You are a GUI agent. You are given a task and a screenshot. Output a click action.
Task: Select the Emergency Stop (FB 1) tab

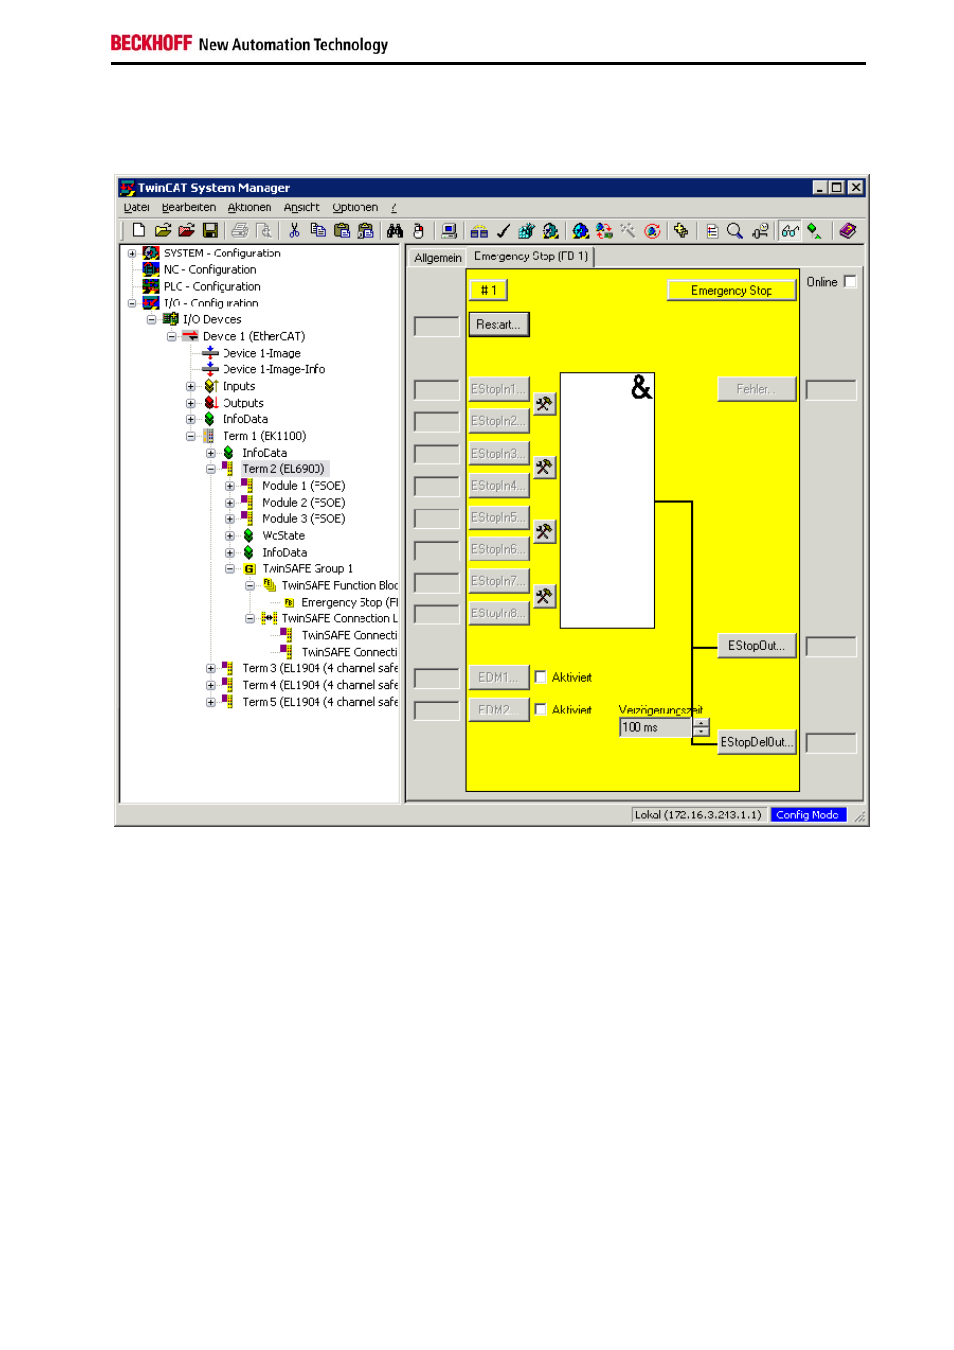click(531, 257)
